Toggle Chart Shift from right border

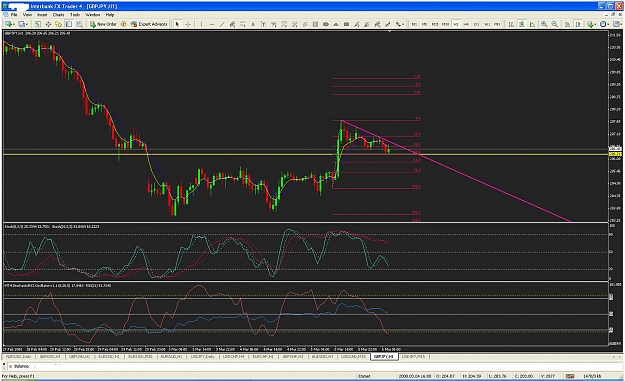pos(578,24)
